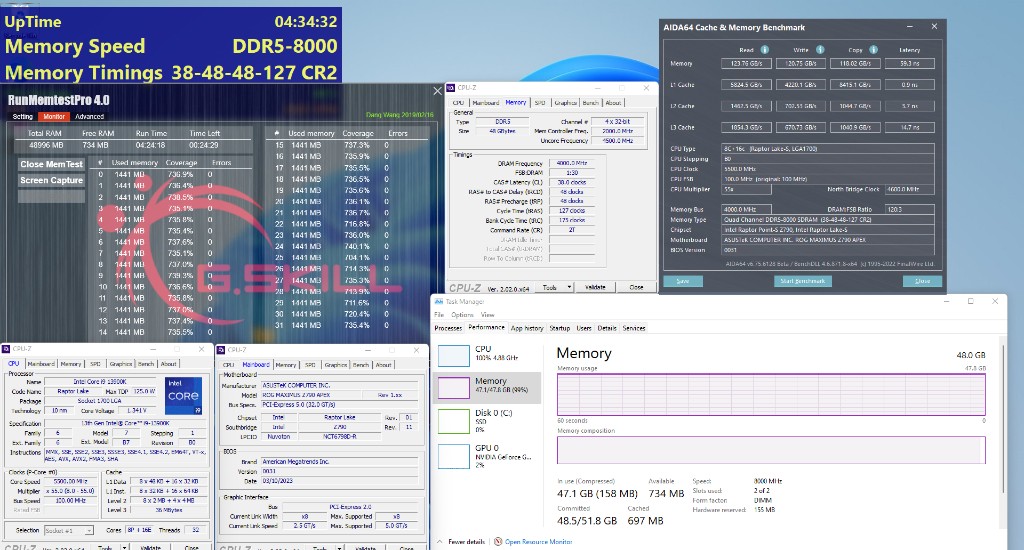Click the info icon next to Read in AIDA64
Screen dimensions: 1024x550
click(x=764, y=50)
